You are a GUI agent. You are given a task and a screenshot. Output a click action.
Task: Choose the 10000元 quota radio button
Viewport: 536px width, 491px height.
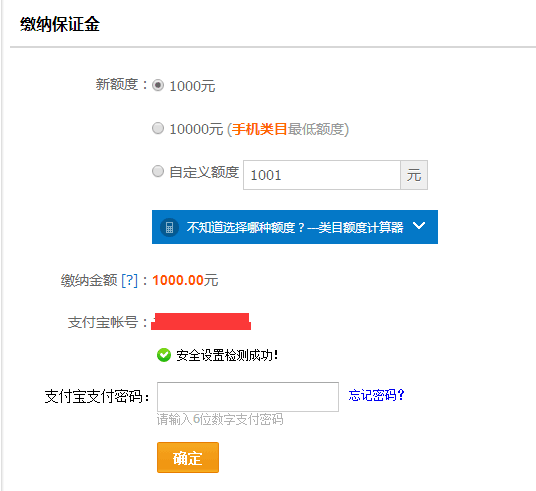coord(158,129)
